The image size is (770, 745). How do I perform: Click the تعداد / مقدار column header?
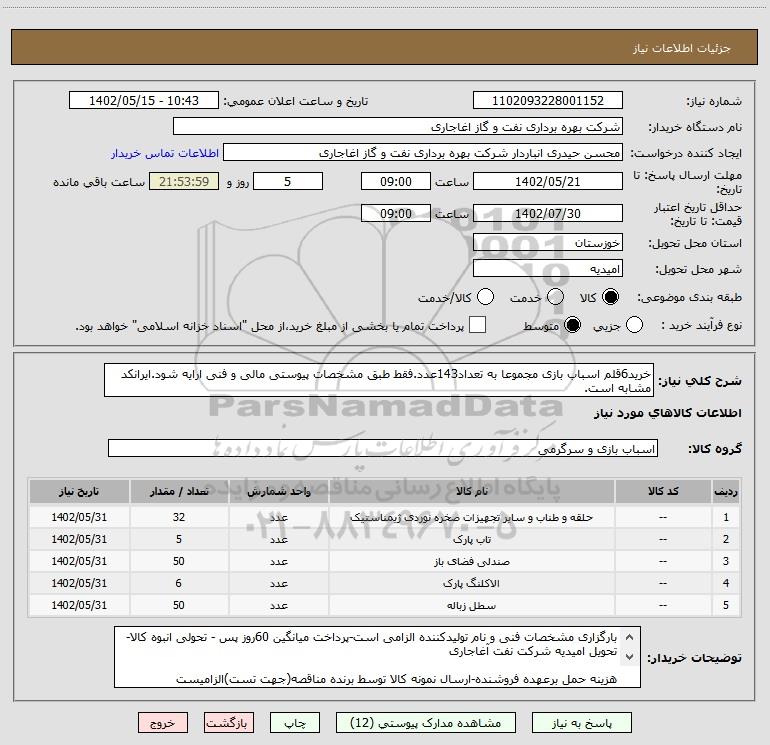179,491
